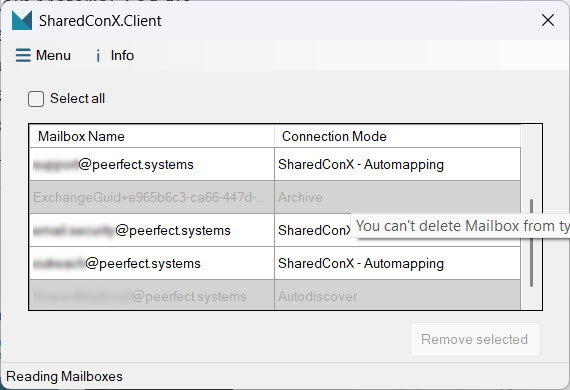
Task: Close the SharedConX.Client window
Action: coord(548,20)
